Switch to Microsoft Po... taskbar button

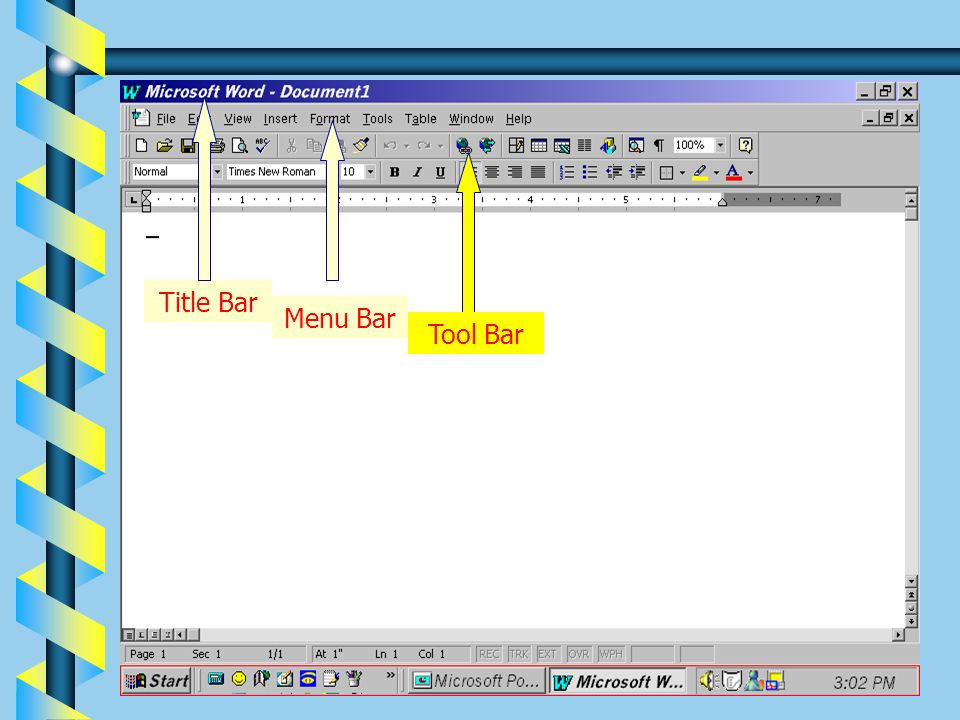pos(476,681)
